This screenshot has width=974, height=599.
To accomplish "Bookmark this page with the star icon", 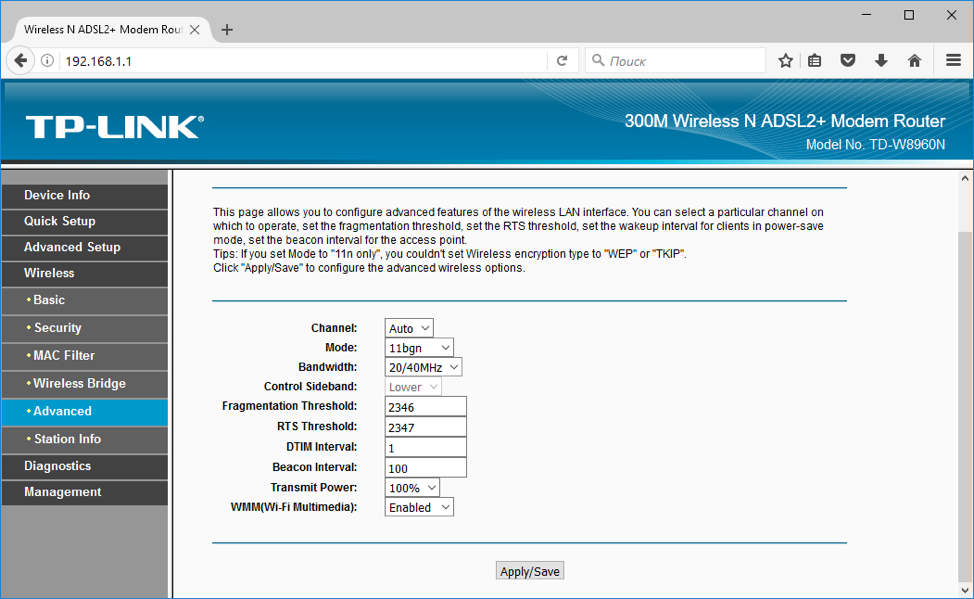I will (786, 61).
